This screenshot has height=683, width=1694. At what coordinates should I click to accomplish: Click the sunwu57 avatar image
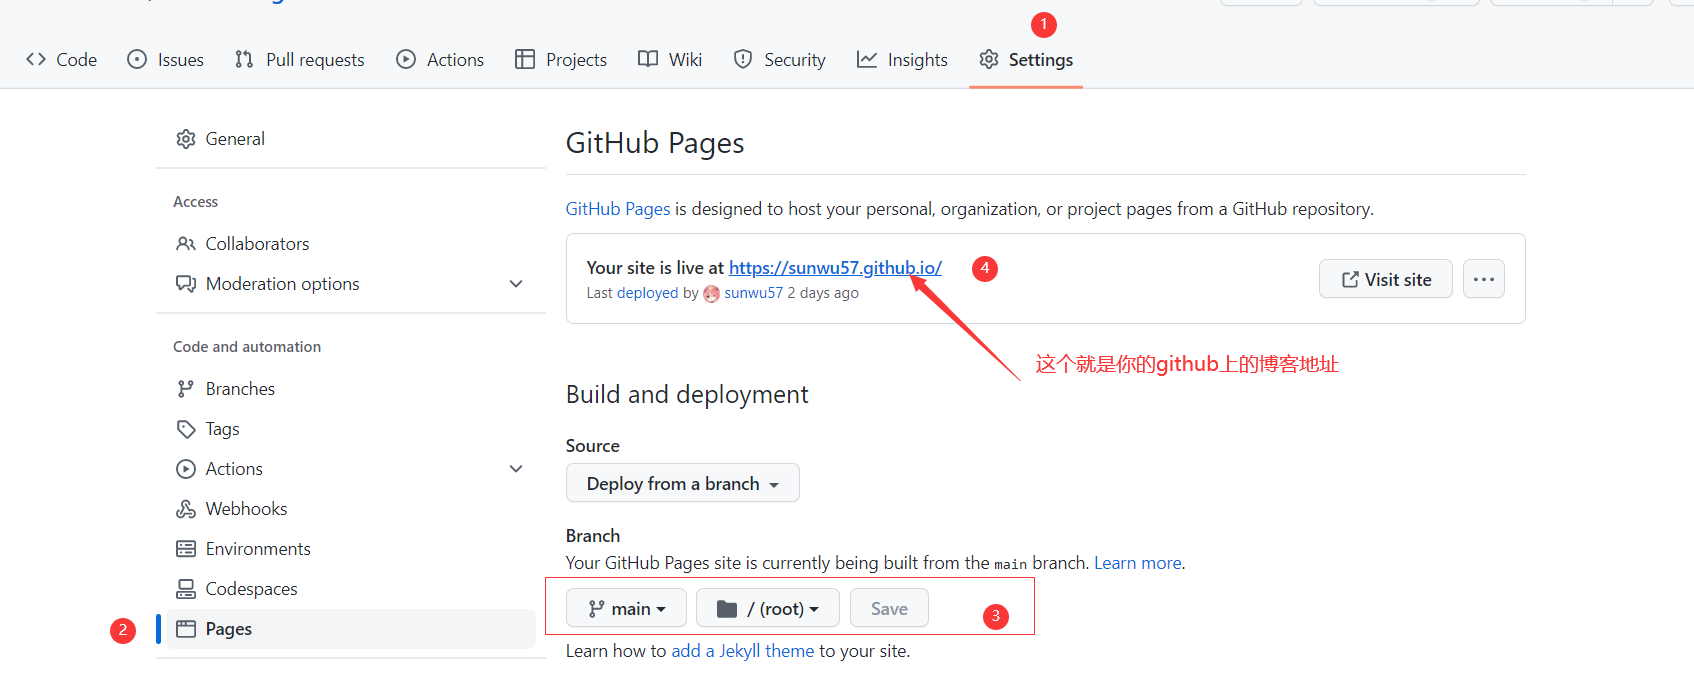(712, 293)
